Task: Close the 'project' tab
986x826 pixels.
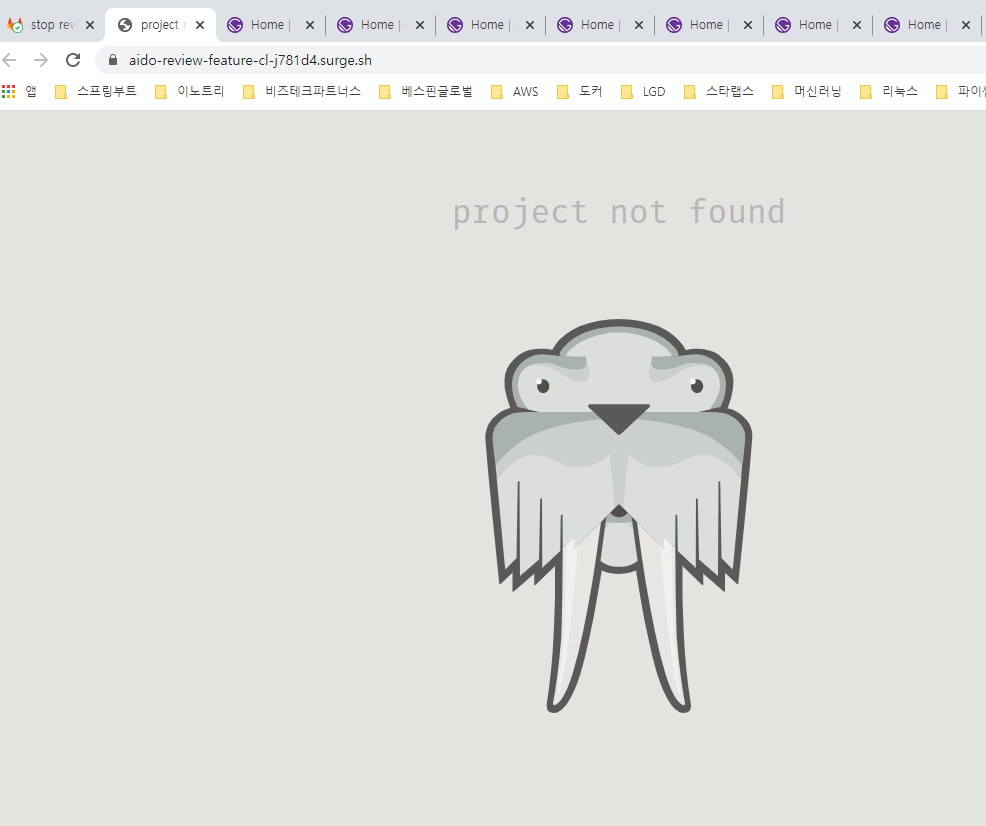Action: (x=200, y=25)
